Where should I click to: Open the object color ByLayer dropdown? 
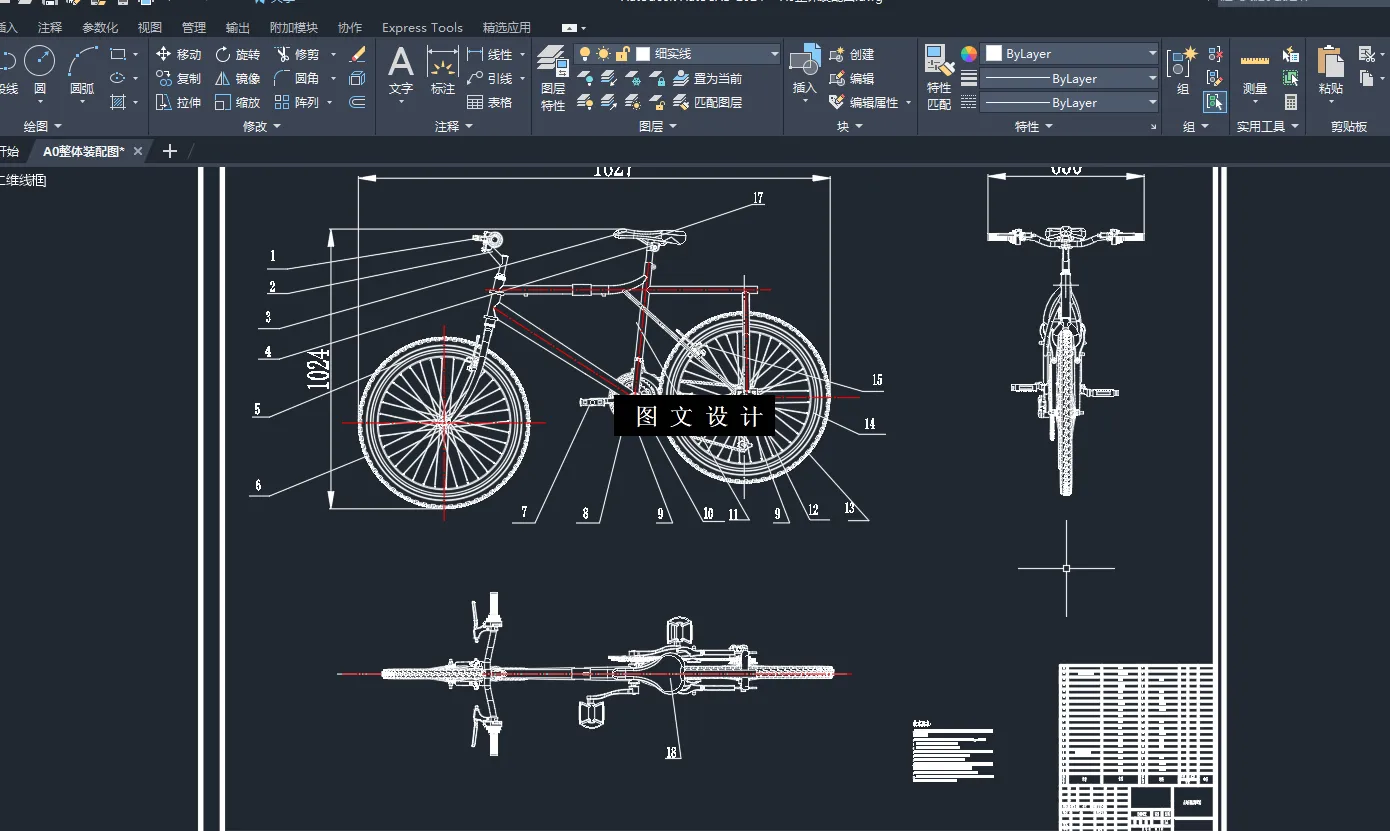[x=1070, y=54]
